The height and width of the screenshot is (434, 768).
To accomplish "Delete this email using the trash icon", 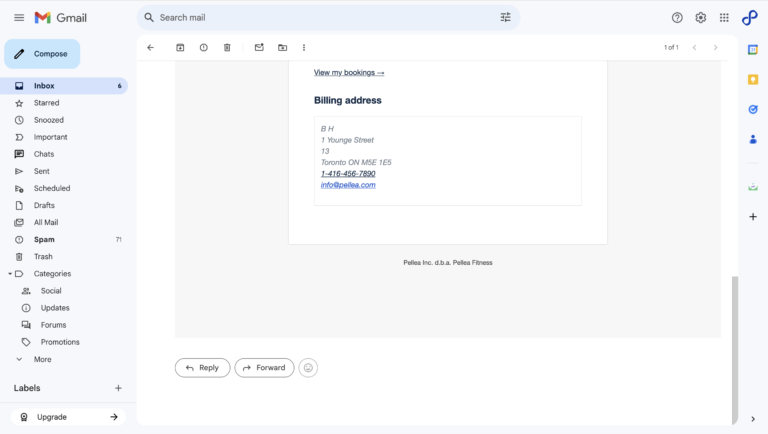I will click(x=227, y=47).
